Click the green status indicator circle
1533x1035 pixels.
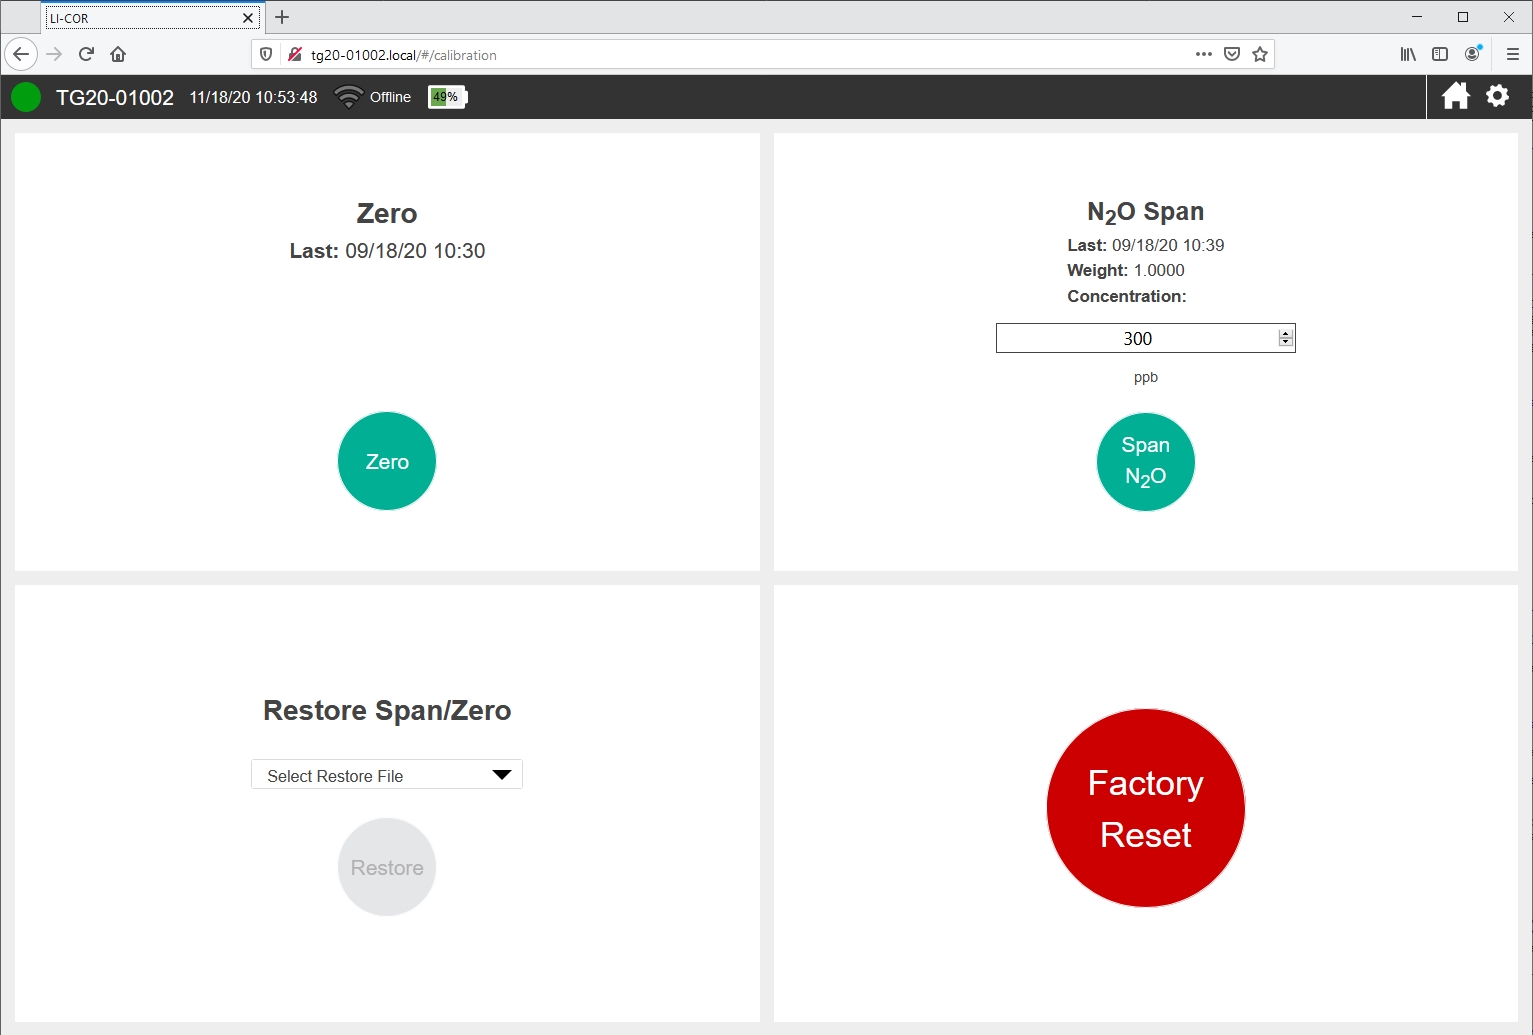tap(26, 97)
